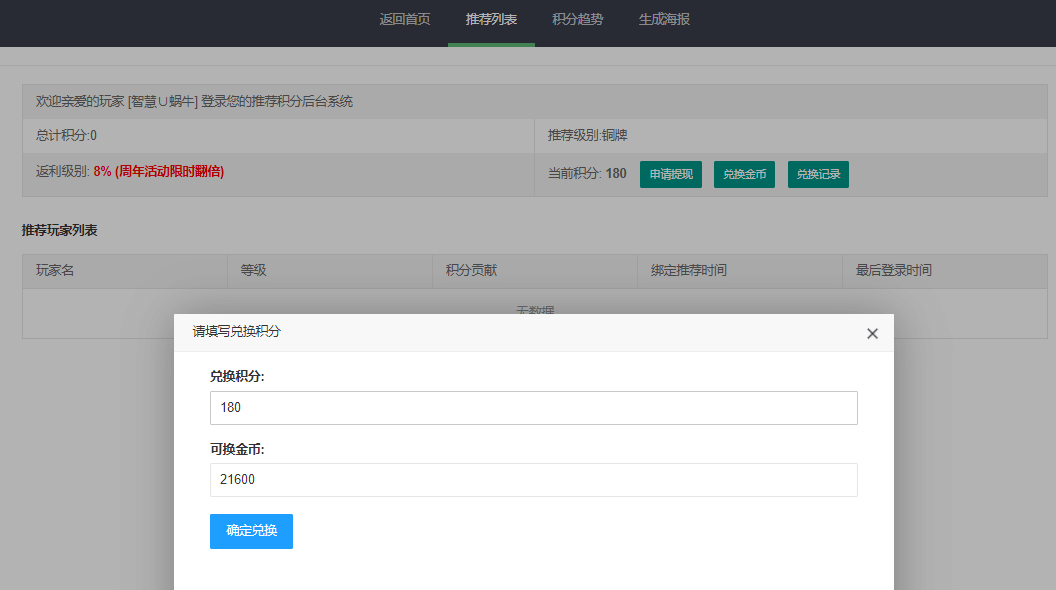Click inside the 兑换积分 input field
1056x590 pixels.
tap(533, 407)
